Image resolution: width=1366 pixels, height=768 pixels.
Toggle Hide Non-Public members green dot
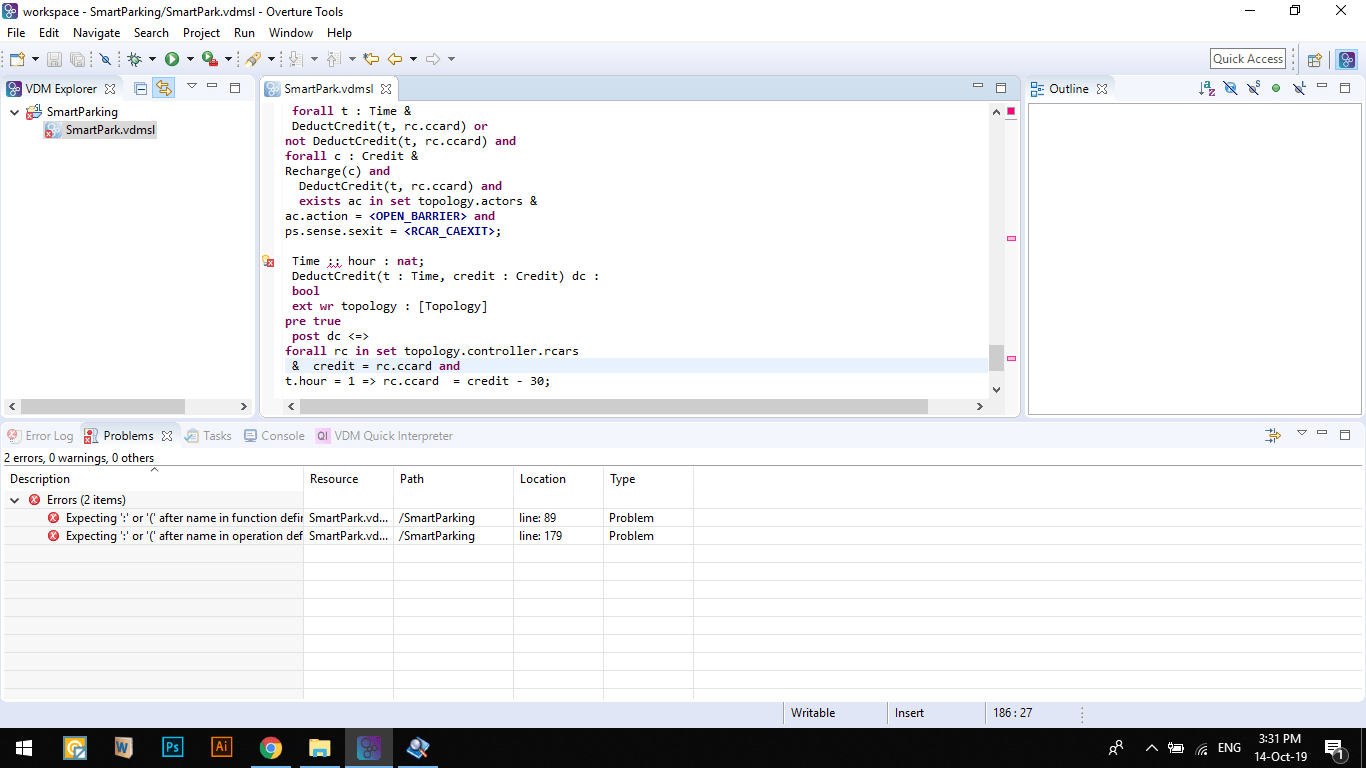[1276, 88]
